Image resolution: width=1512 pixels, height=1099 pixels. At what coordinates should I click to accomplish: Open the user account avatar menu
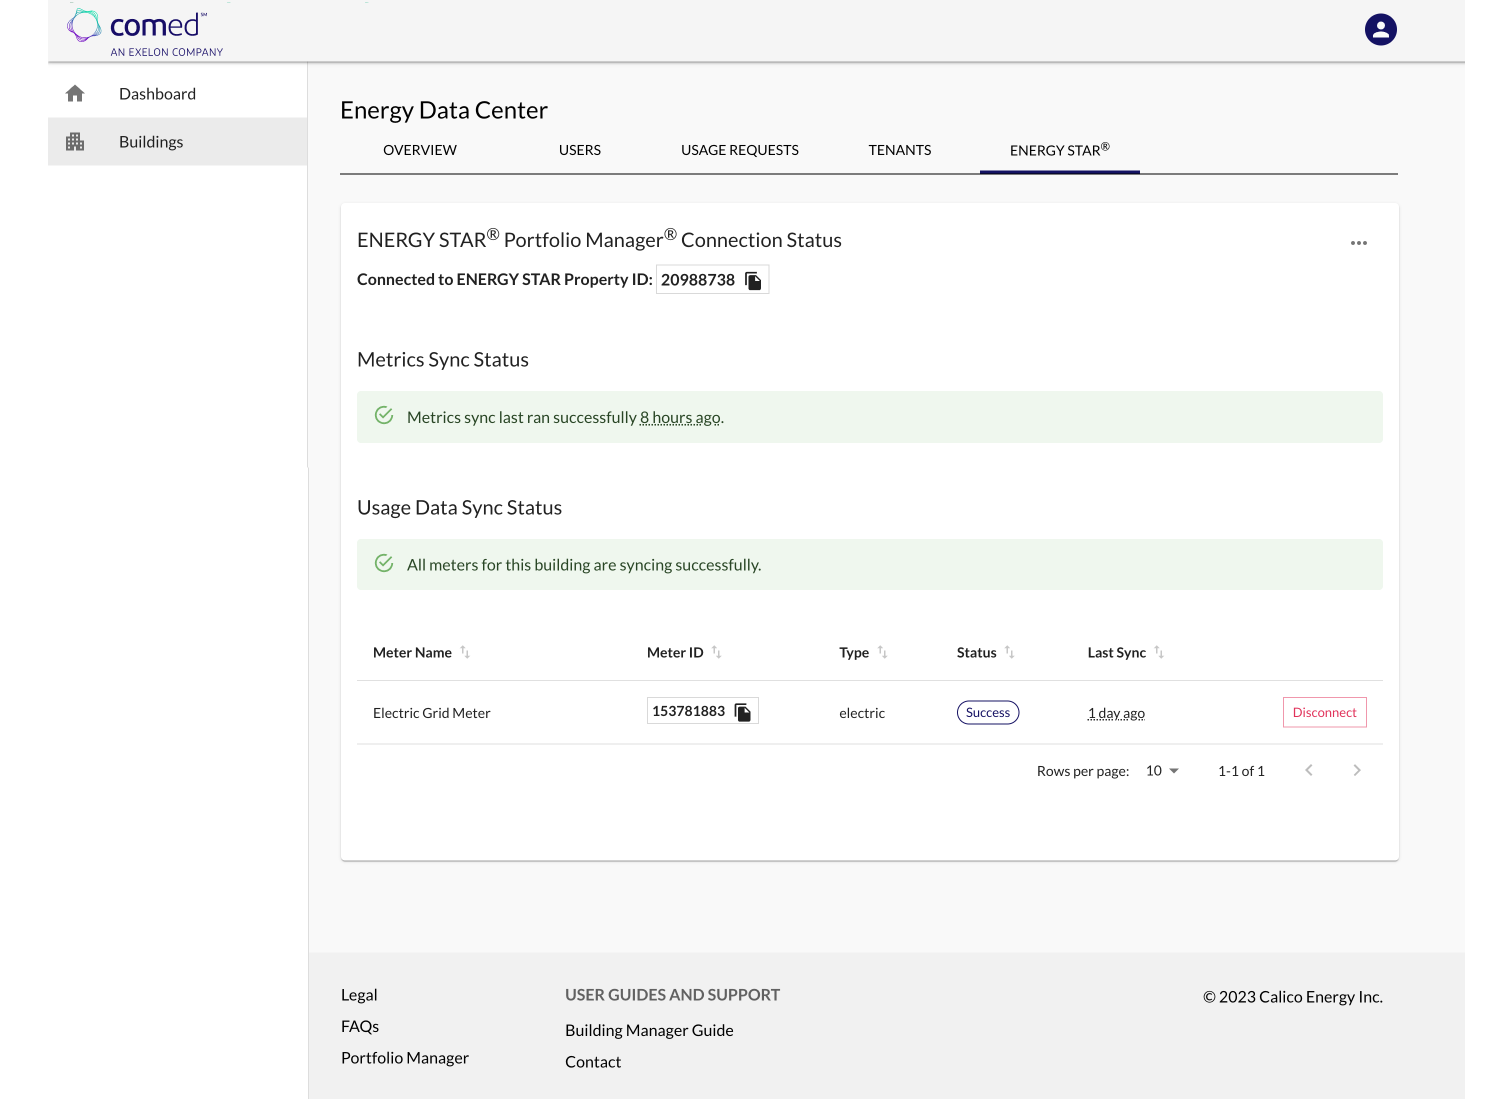click(1380, 30)
